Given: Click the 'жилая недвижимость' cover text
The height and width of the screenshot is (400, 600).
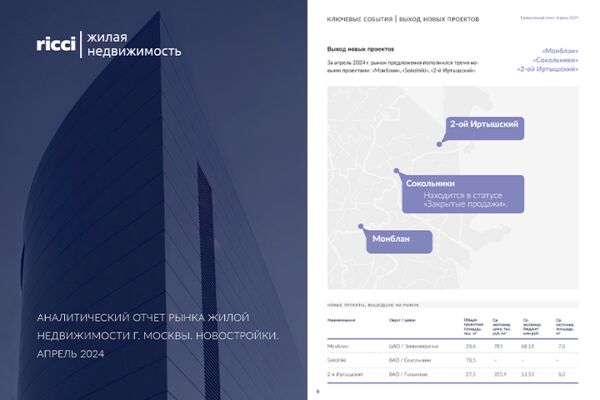Looking at the screenshot, I should (x=134, y=44).
